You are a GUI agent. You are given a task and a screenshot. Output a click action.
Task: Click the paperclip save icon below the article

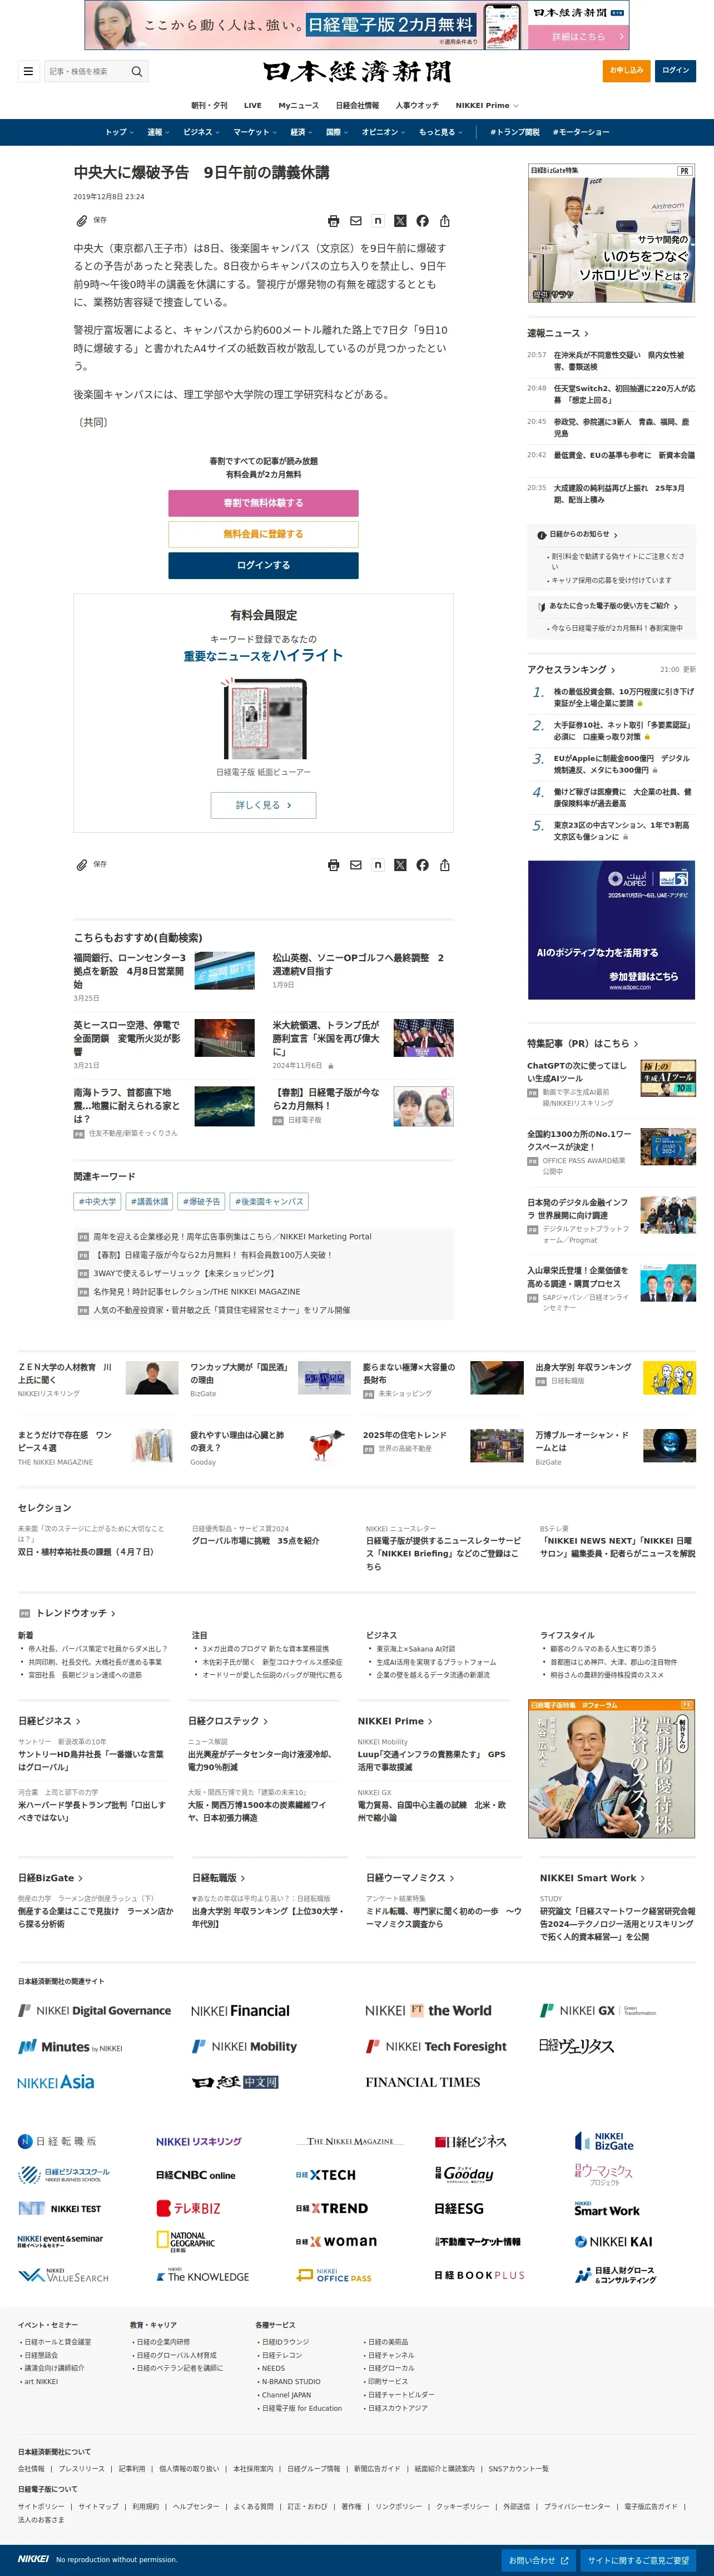[82, 865]
